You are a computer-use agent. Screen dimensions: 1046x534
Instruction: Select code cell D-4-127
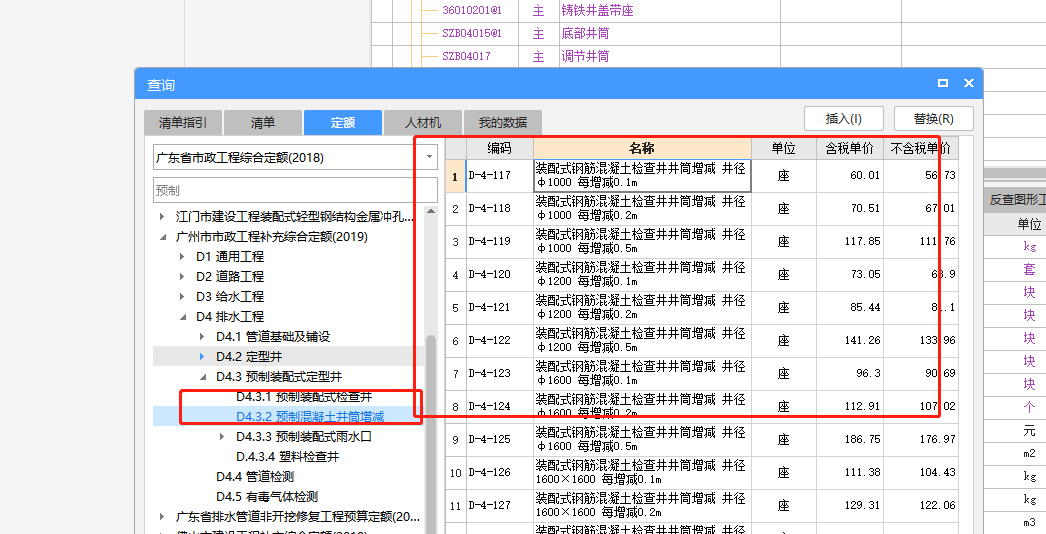(x=499, y=505)
